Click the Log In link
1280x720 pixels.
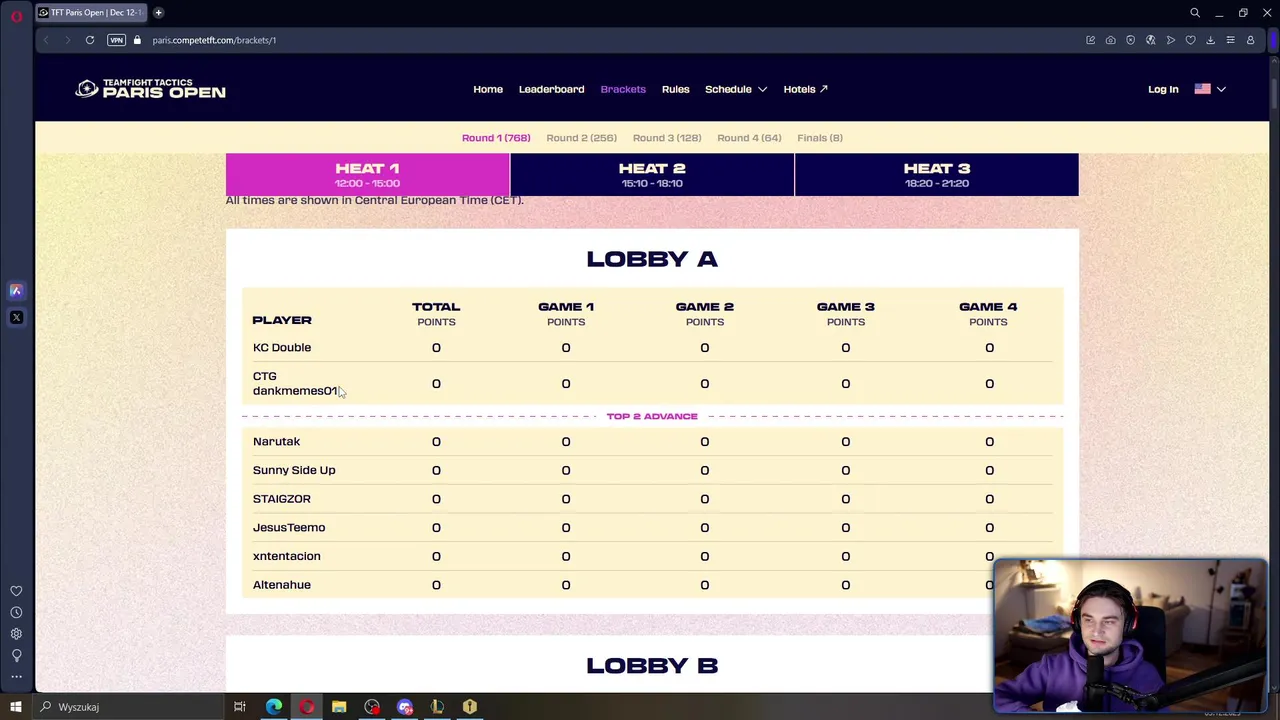point(1163,89)
